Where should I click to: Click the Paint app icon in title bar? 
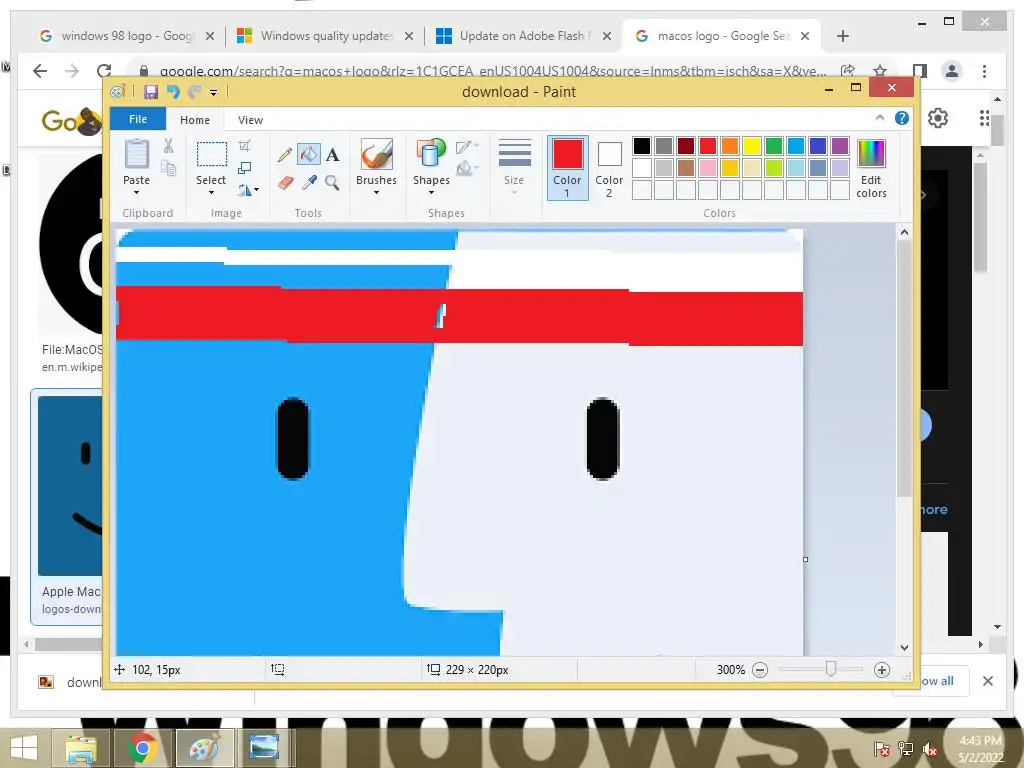click(118, 92)
